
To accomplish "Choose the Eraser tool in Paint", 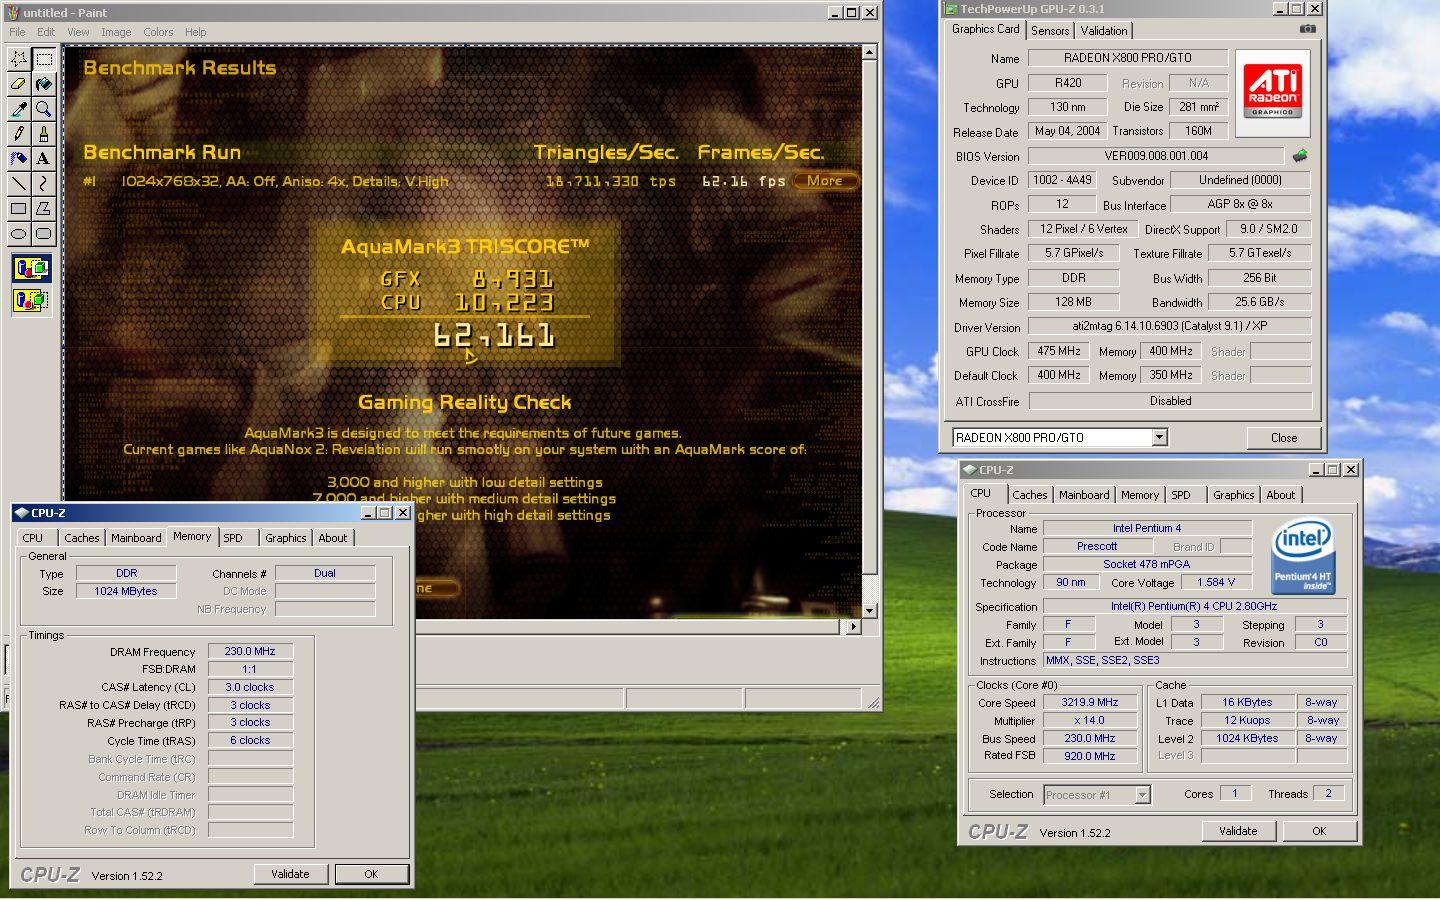I will pyautogui.click(x=18, y=84).
